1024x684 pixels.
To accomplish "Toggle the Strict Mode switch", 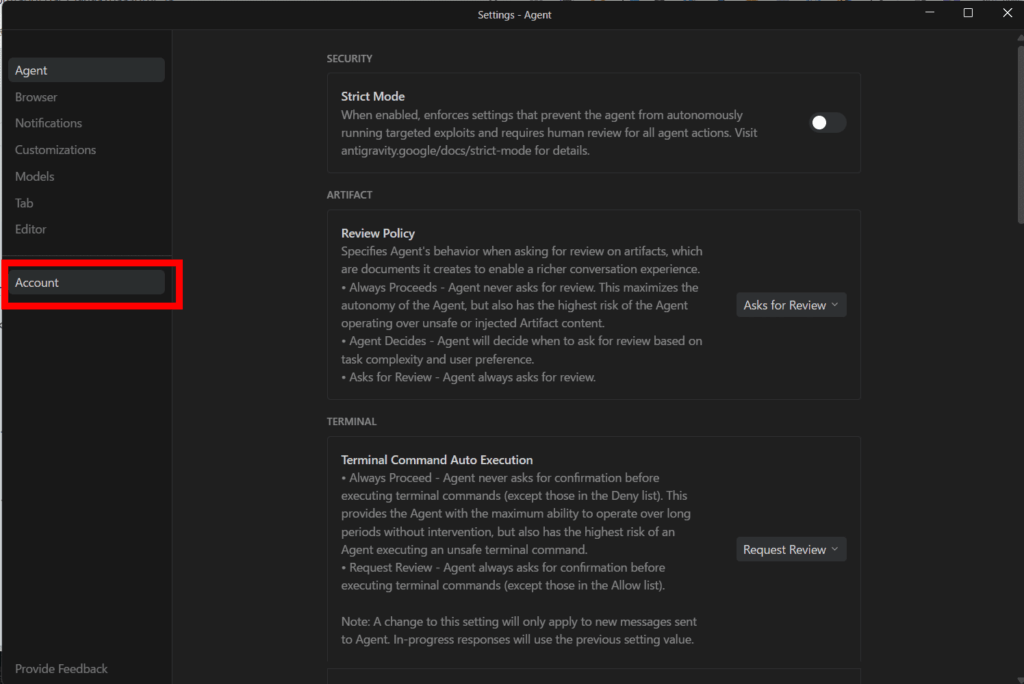I will (x=827, y=123).
